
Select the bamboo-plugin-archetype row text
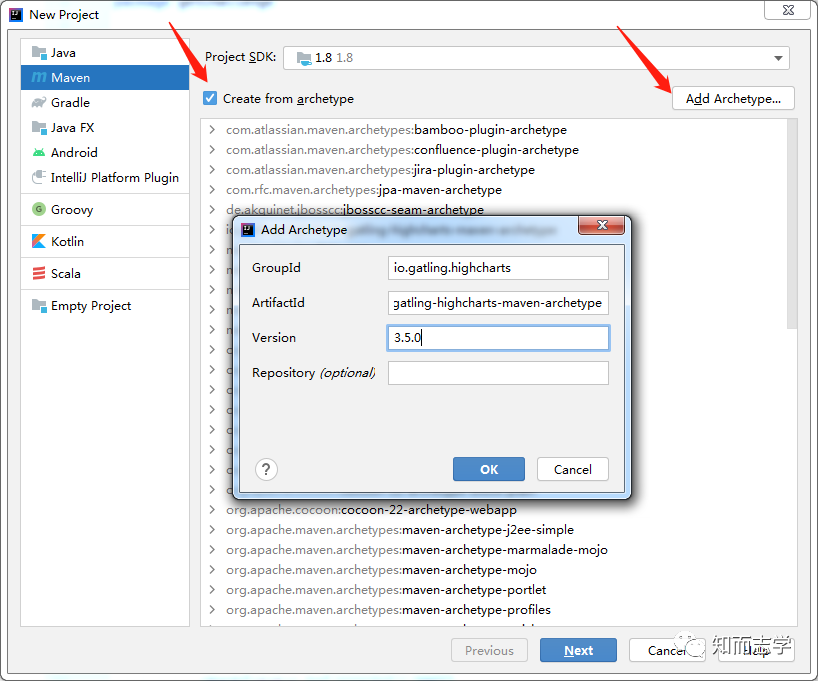point(396,130)
